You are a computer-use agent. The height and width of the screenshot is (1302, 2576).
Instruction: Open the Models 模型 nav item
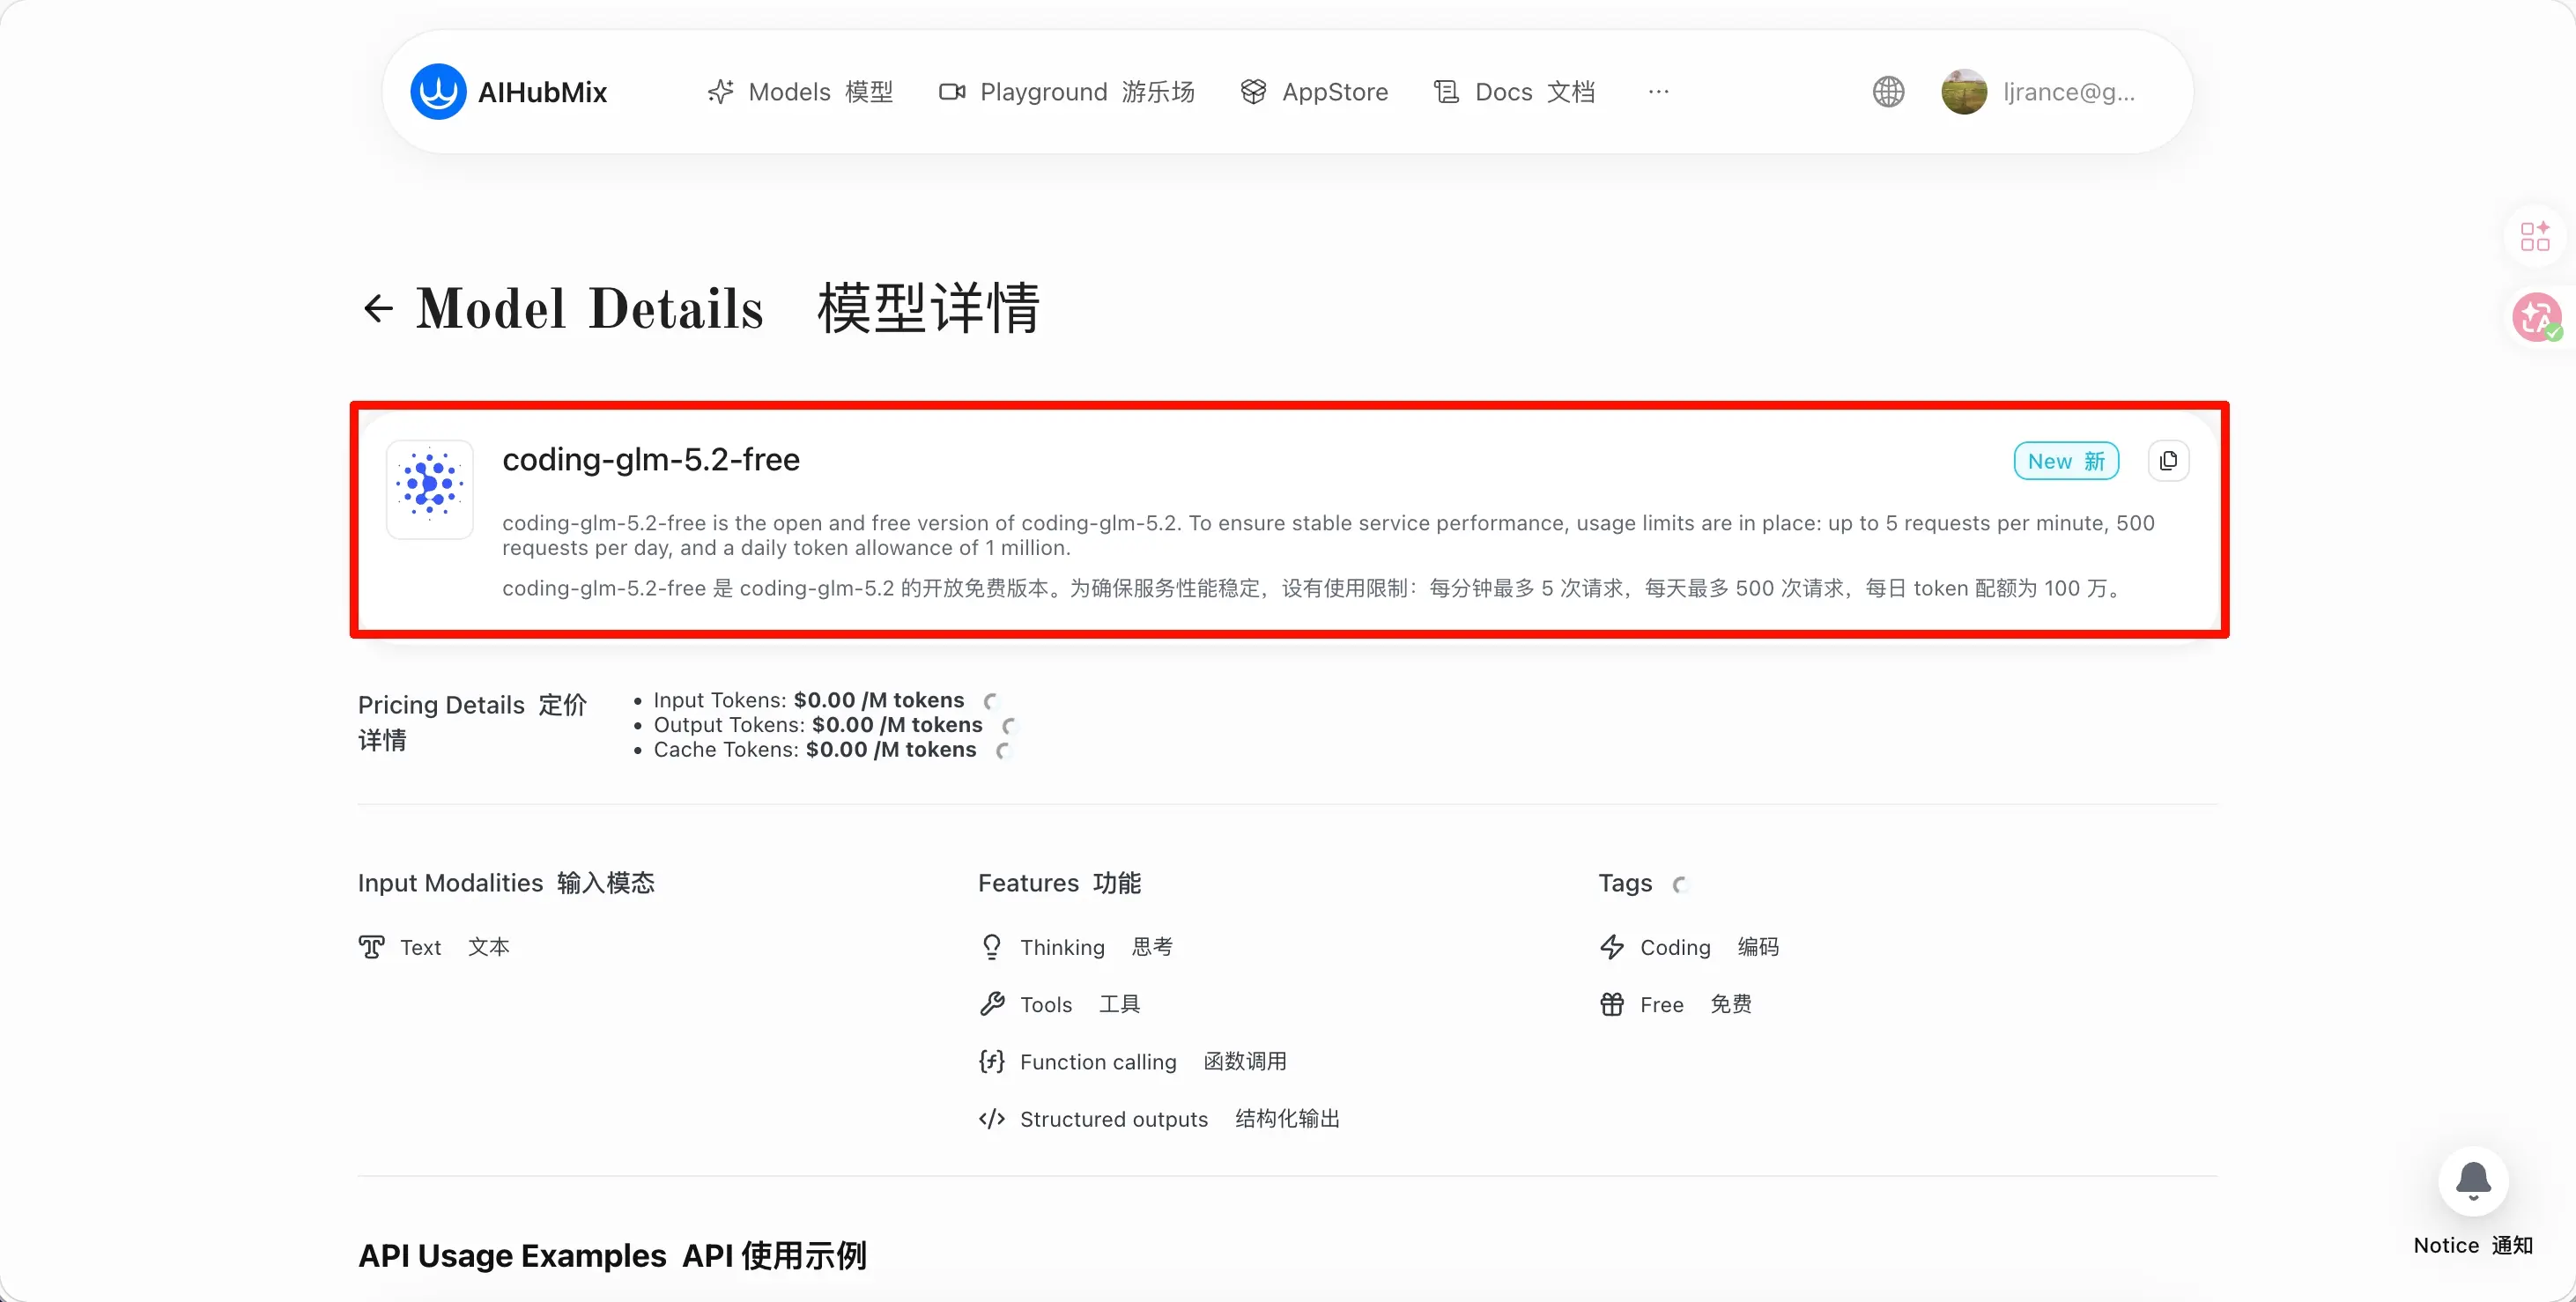[800, 92]
